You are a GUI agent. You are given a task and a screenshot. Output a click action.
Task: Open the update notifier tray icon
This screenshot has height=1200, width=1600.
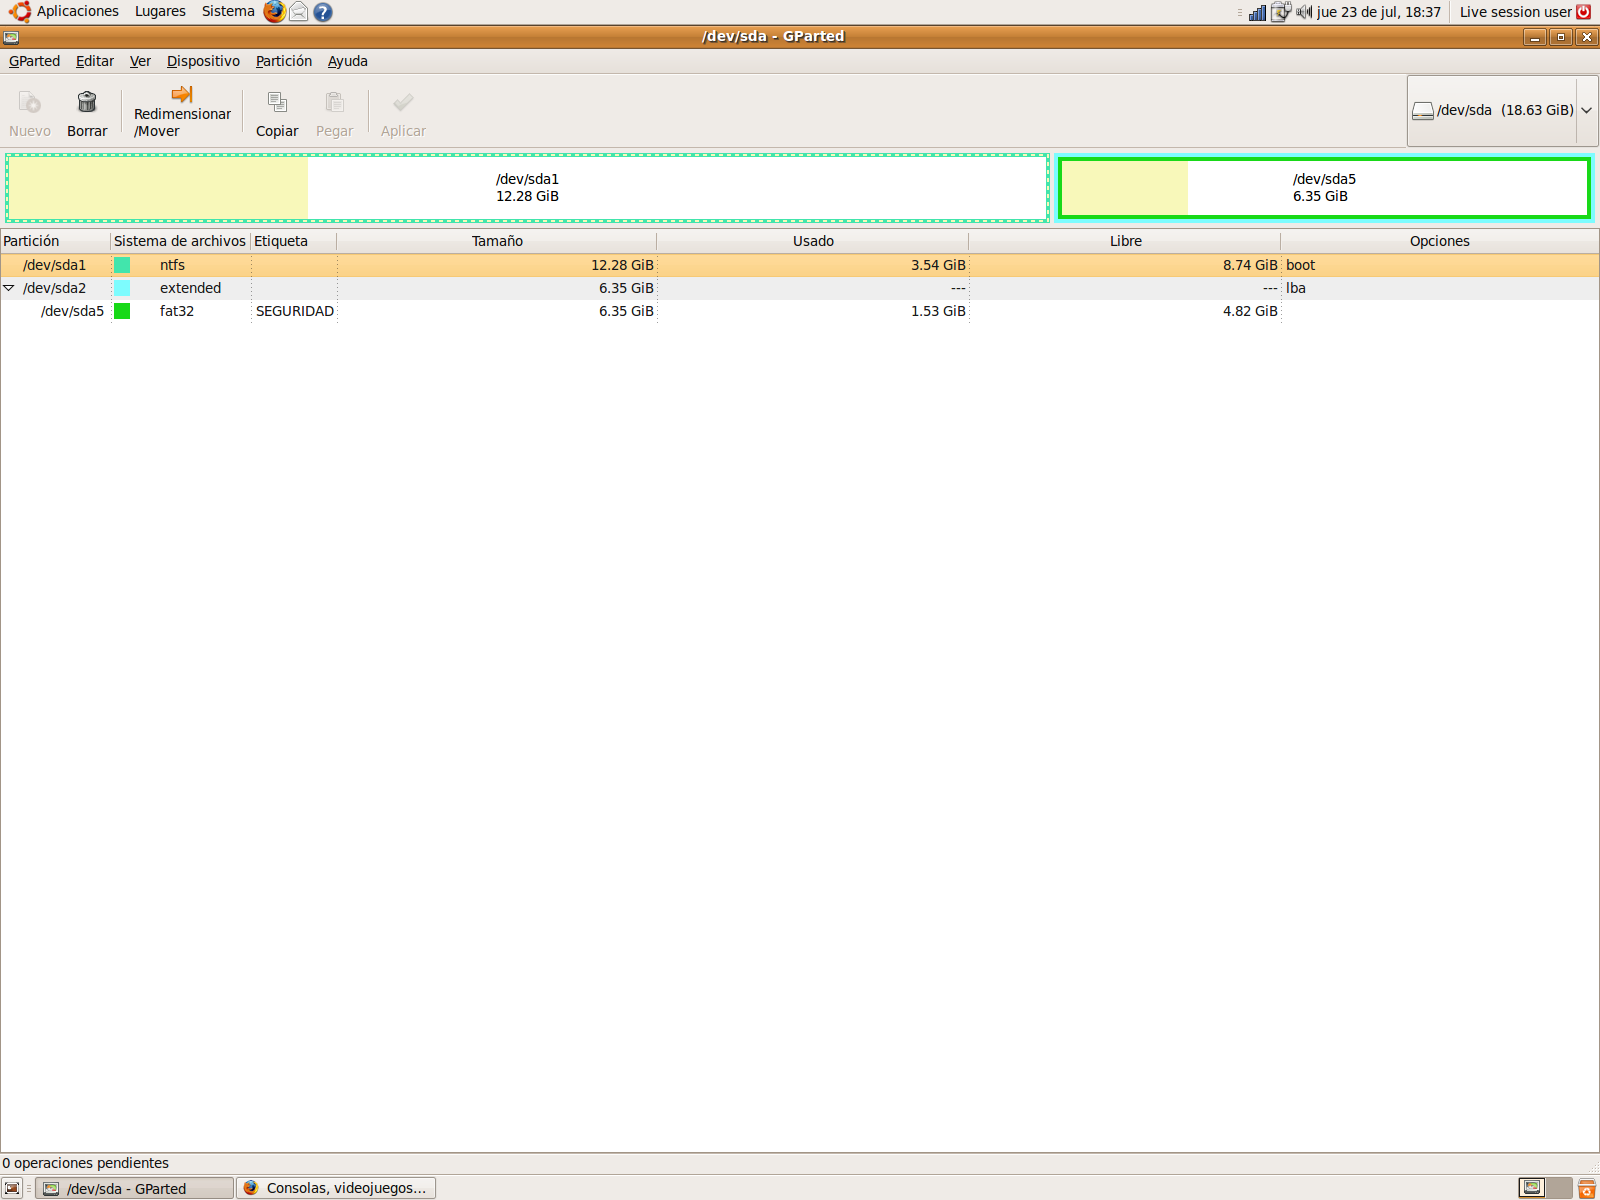pos(1281,12)
